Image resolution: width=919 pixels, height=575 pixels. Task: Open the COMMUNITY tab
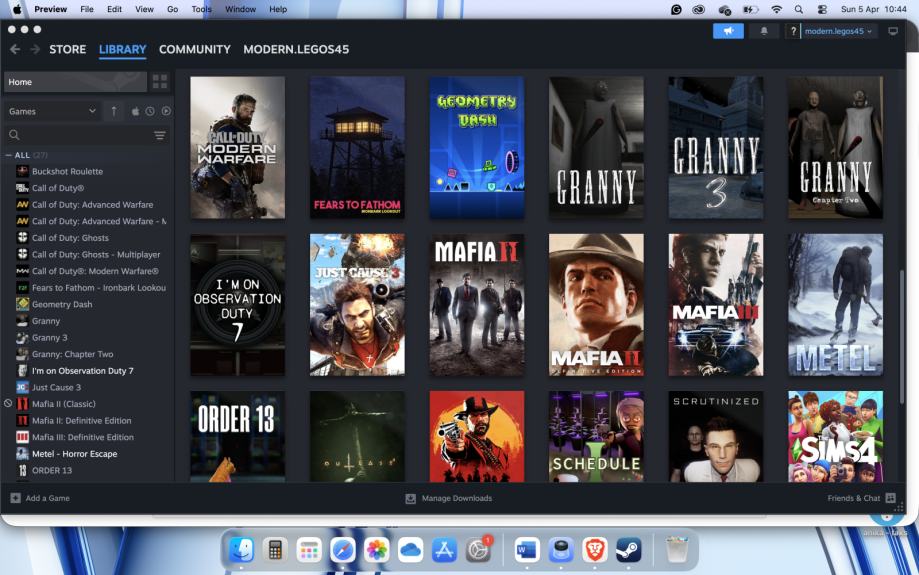point(195,49)
